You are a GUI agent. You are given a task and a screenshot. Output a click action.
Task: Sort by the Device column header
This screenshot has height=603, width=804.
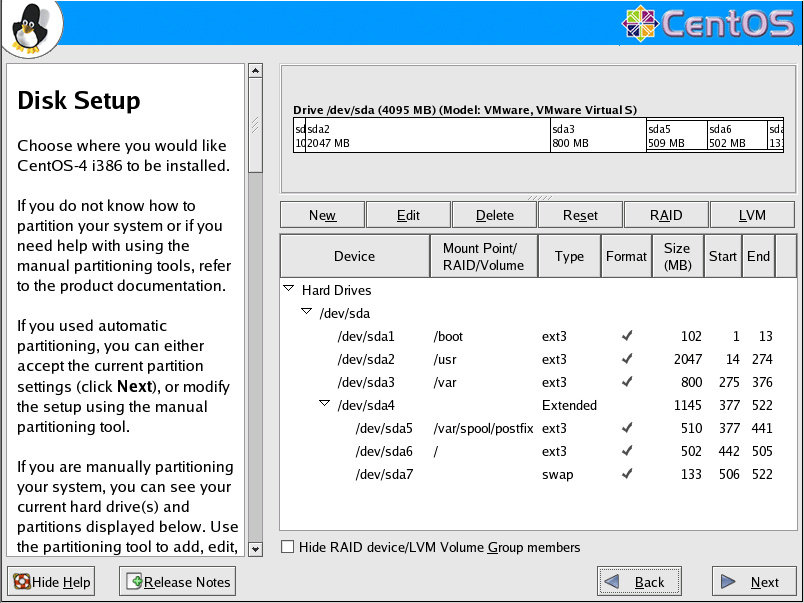(354, 256)
